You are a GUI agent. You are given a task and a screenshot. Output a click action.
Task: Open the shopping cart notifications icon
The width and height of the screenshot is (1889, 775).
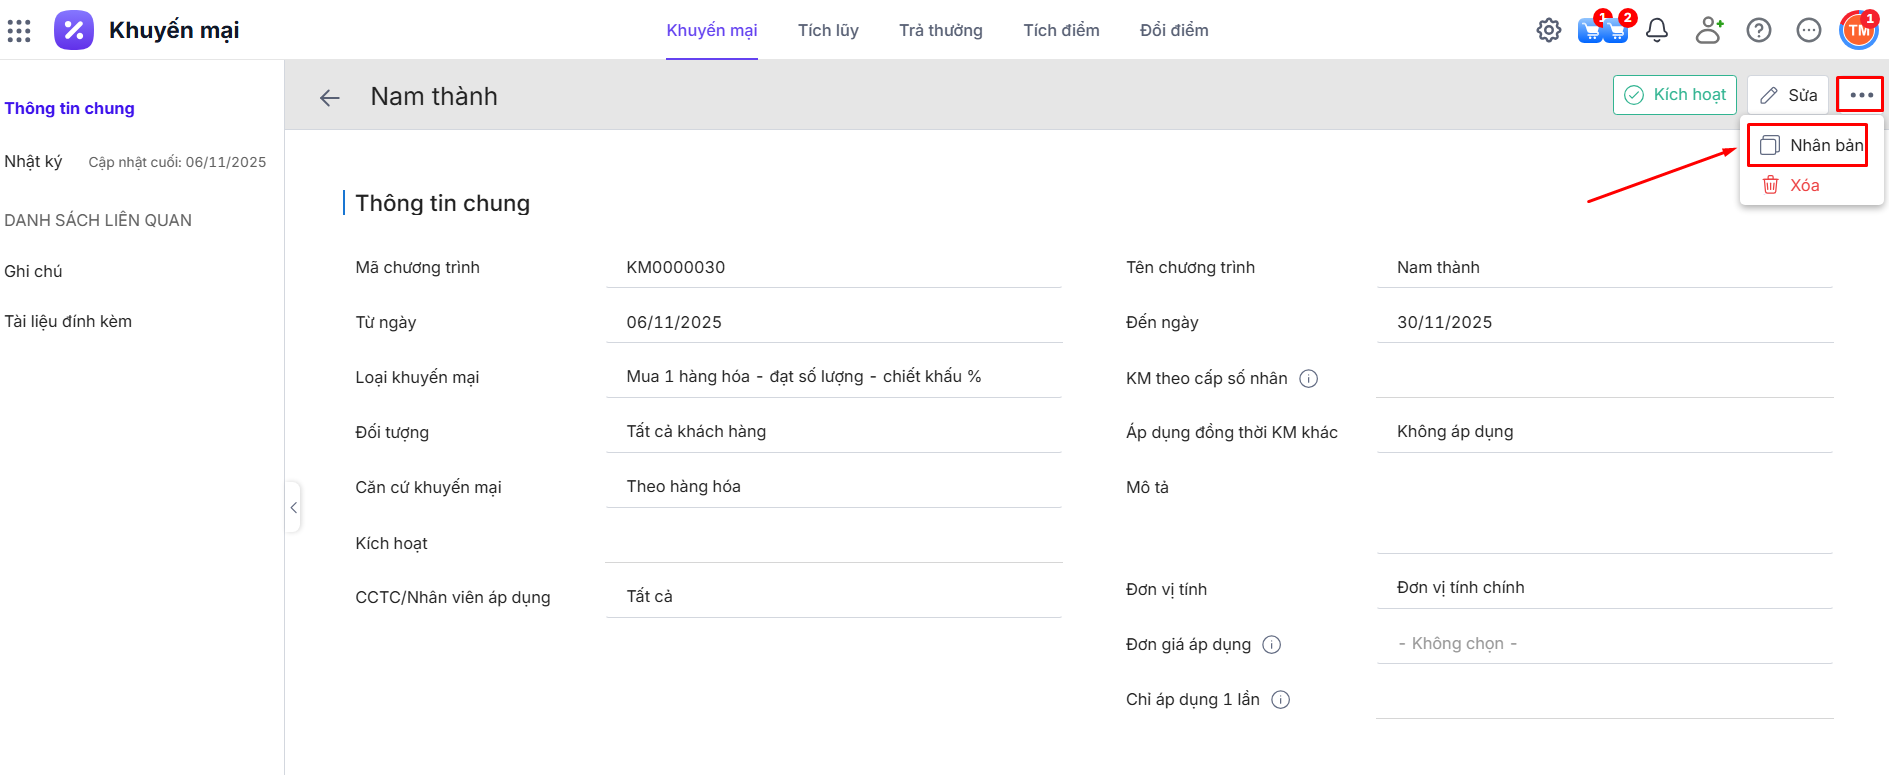[x=1603, y=30]
